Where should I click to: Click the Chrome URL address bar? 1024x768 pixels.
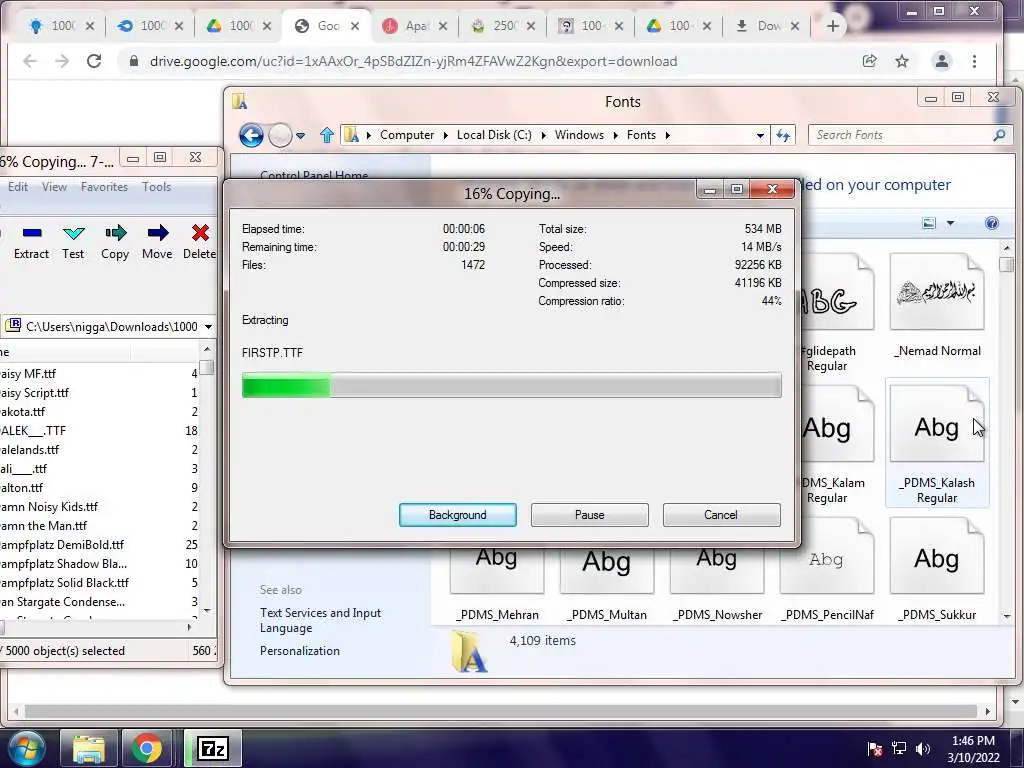click(x=490, y=61)
